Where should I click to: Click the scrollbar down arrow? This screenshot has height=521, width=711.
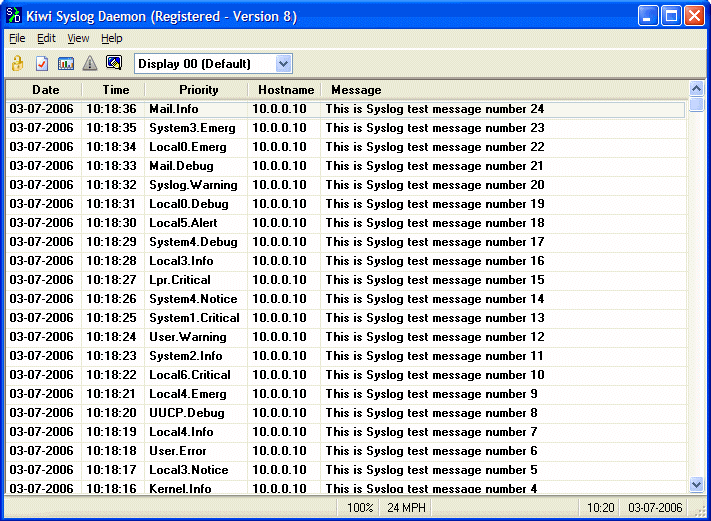point(696,484)
